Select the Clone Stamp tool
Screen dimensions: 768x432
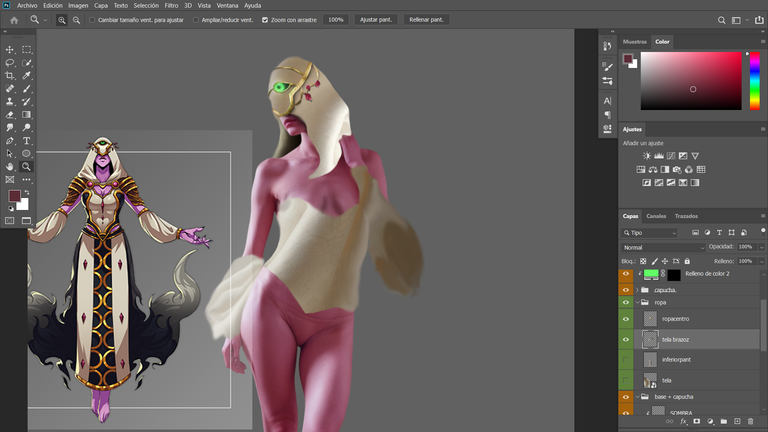tap(9, 101)
